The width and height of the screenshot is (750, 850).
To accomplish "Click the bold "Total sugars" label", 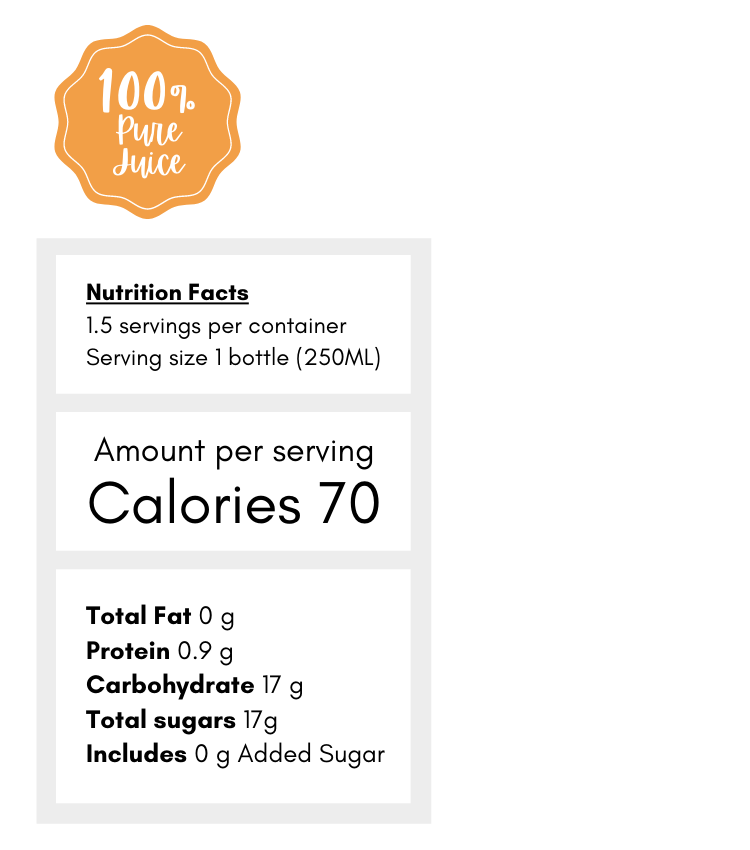I will 161,720.
